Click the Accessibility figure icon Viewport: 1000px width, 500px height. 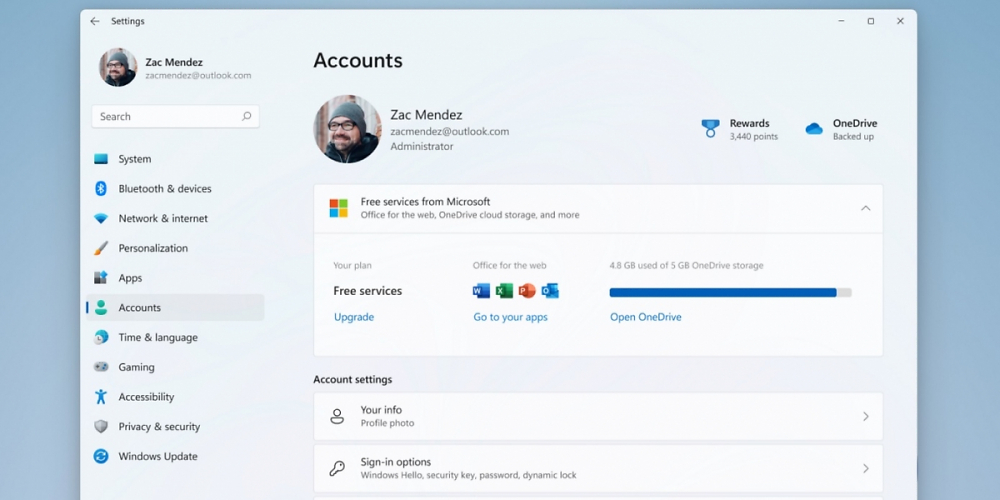point(101,397)
